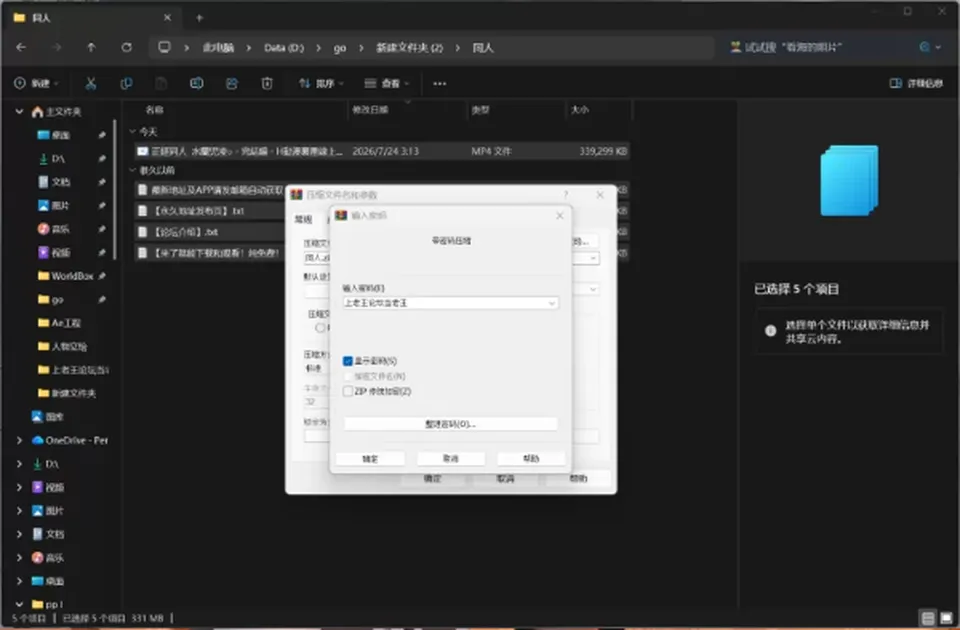Click 取消 in the password dialog
Image resolution: width=960 pixels, height=630 pixels.
tap(451, 459)
